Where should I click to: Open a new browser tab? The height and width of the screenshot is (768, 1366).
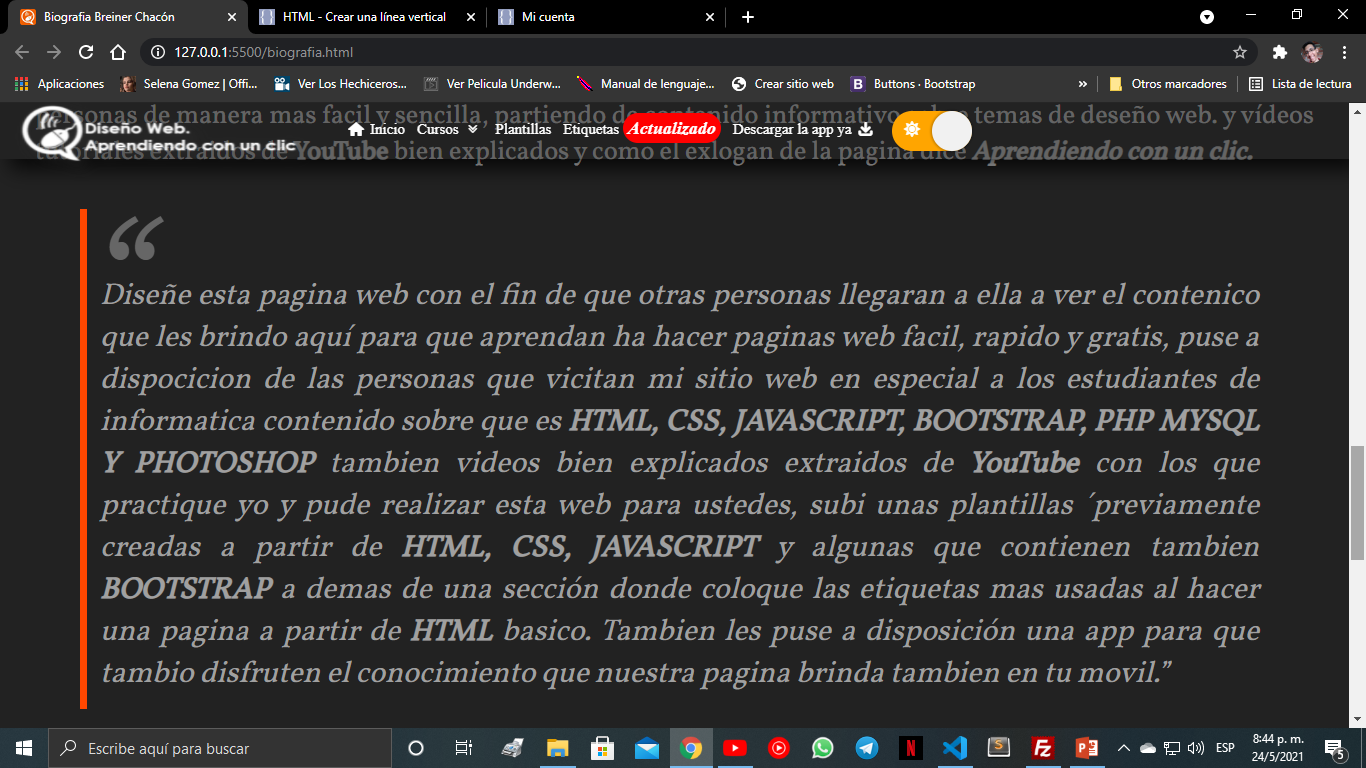pos(748,17)
